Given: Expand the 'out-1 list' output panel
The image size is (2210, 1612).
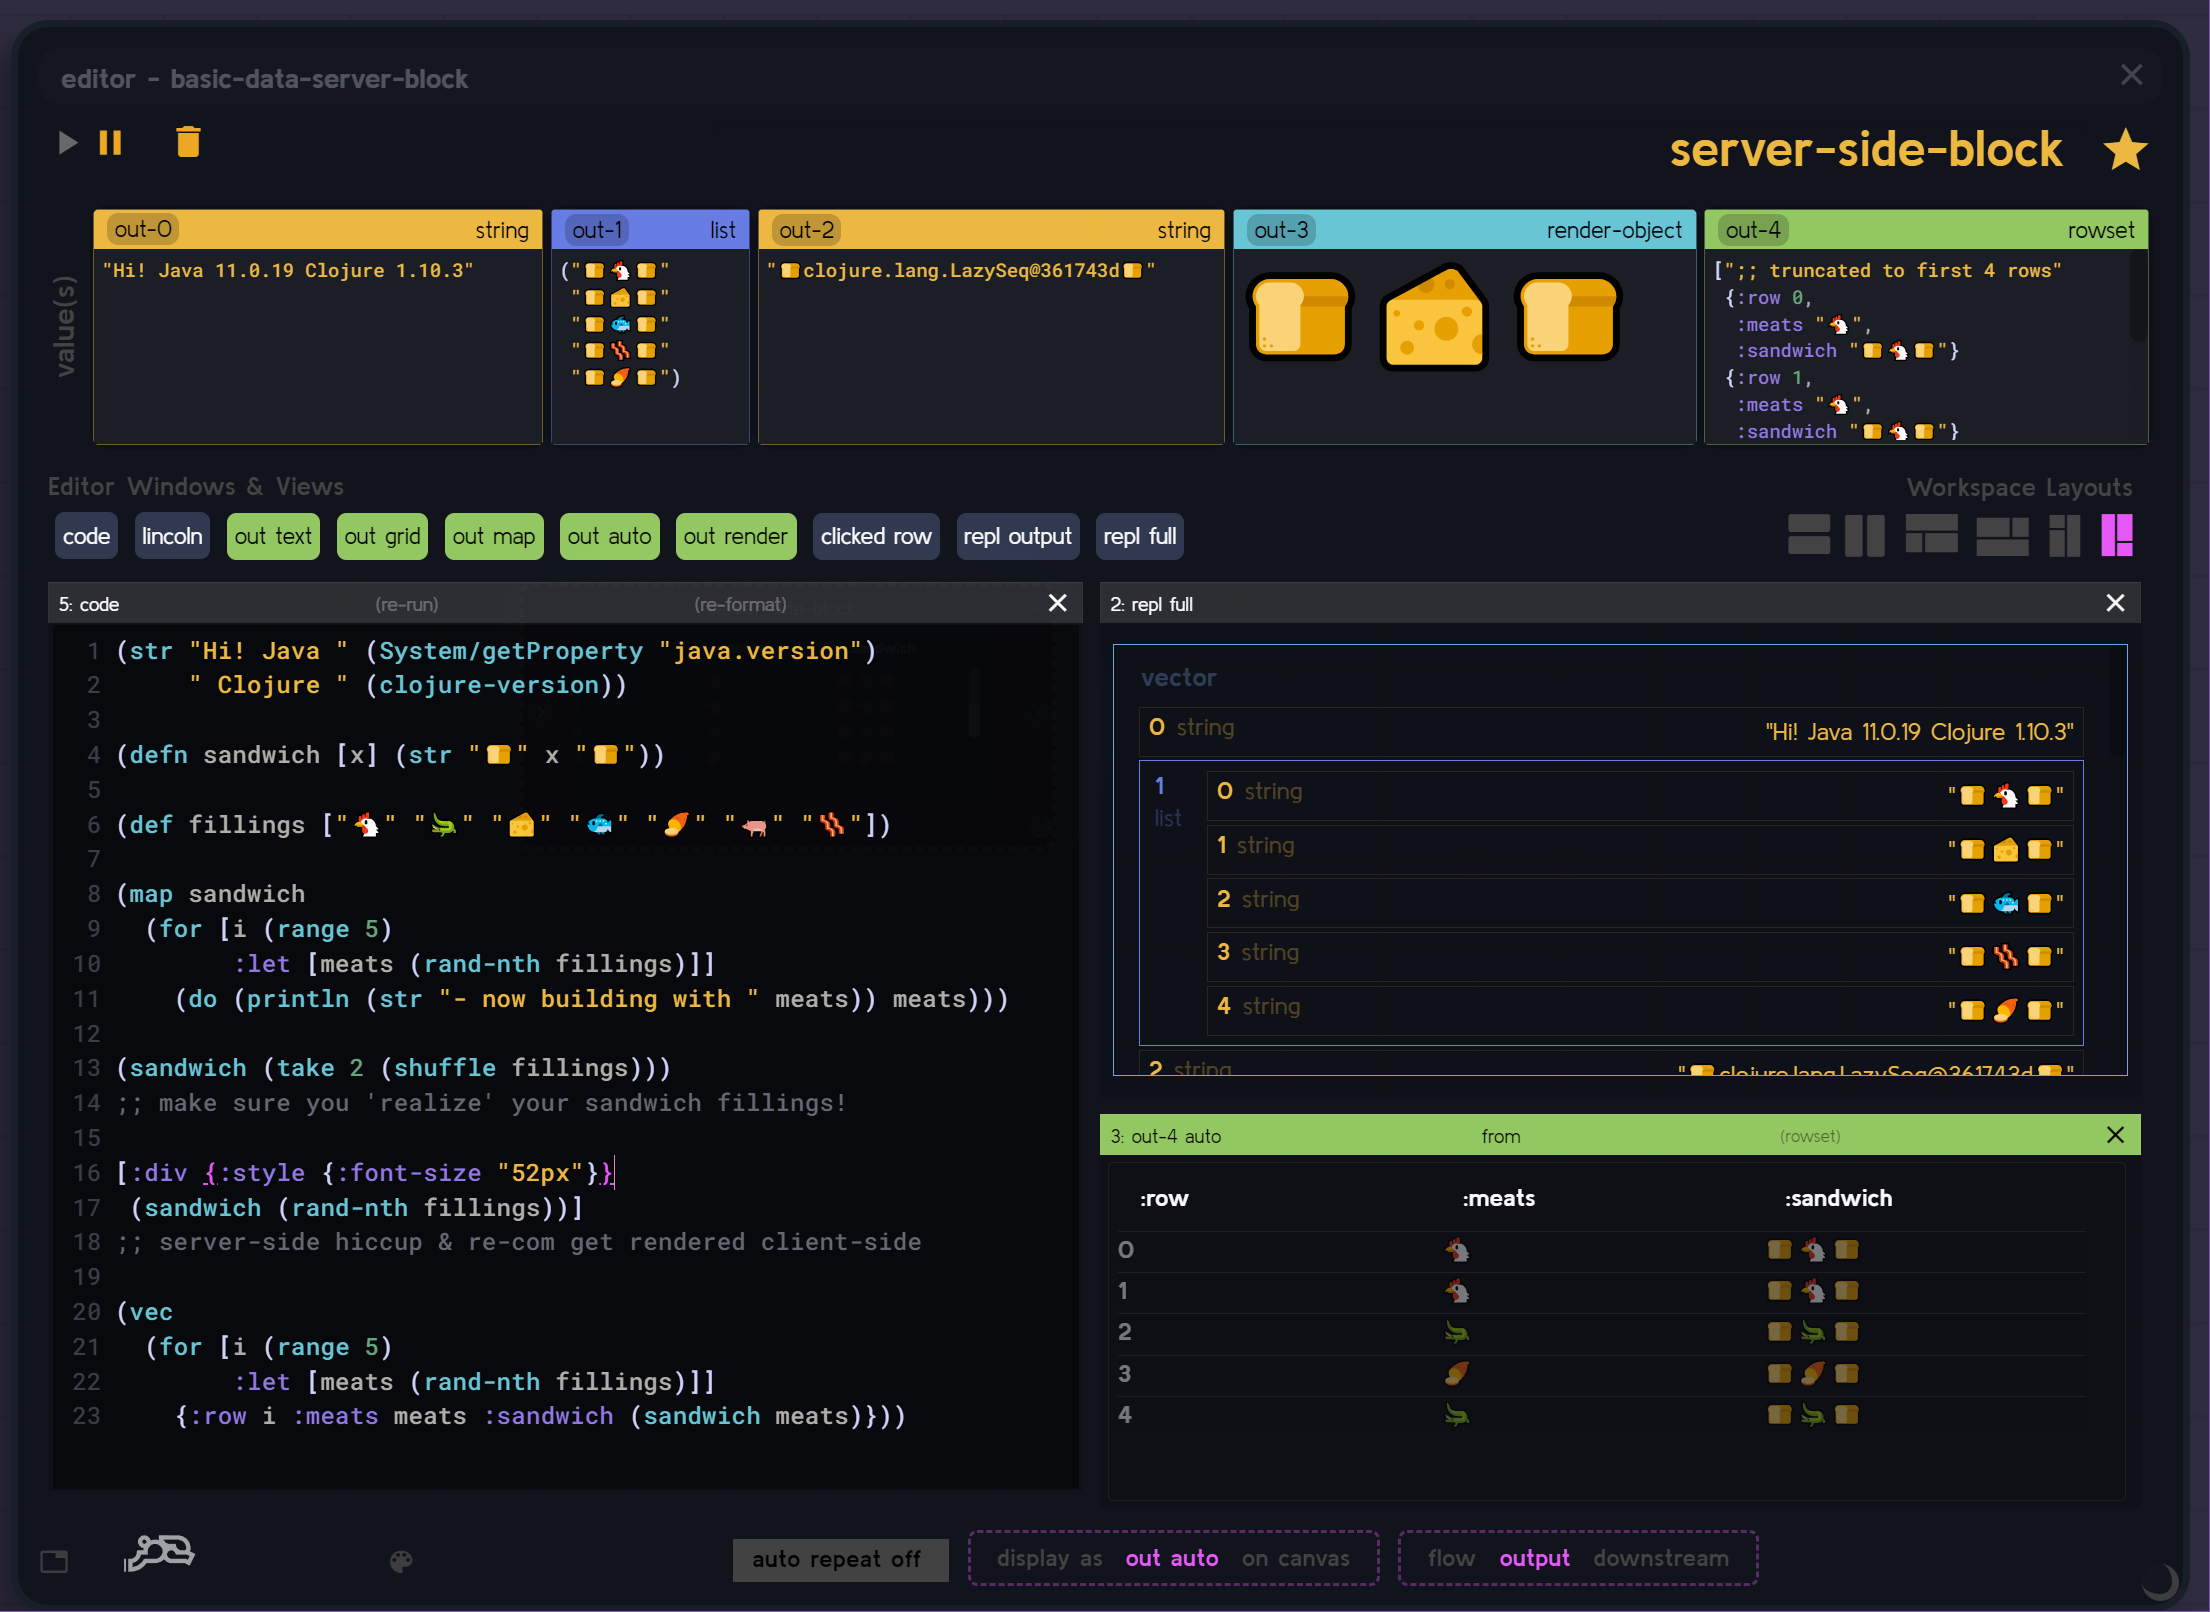Looking at the screenshot, I should tap(649, 227).
